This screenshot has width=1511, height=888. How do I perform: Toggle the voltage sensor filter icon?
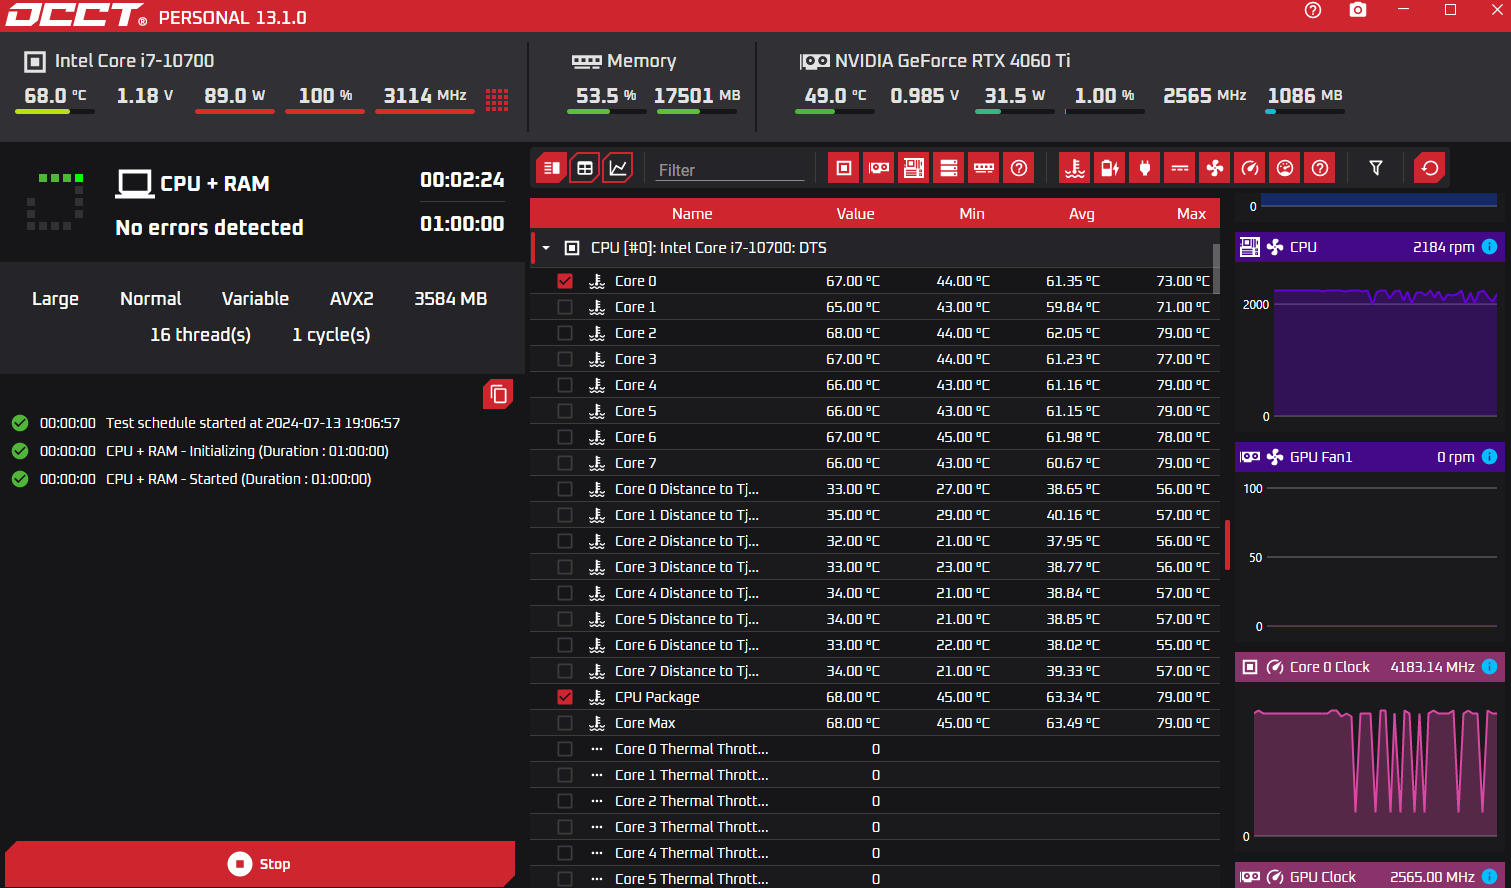[x=1180, y=168]
